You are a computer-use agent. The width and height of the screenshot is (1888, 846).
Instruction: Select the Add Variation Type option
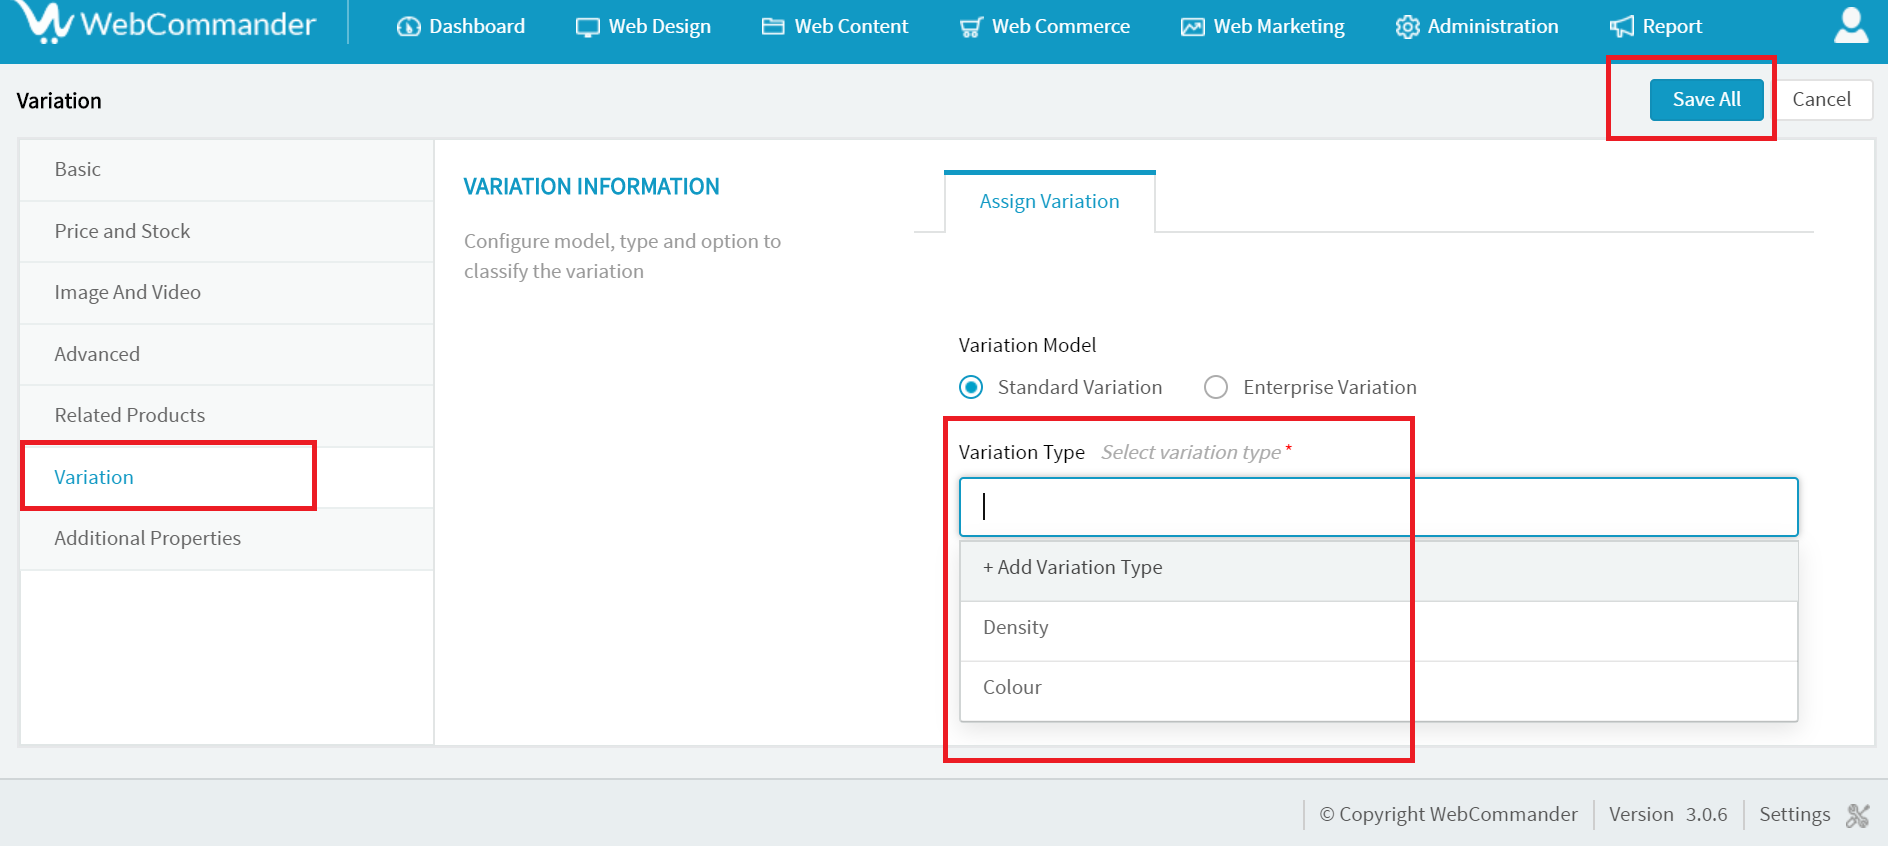1072,568
